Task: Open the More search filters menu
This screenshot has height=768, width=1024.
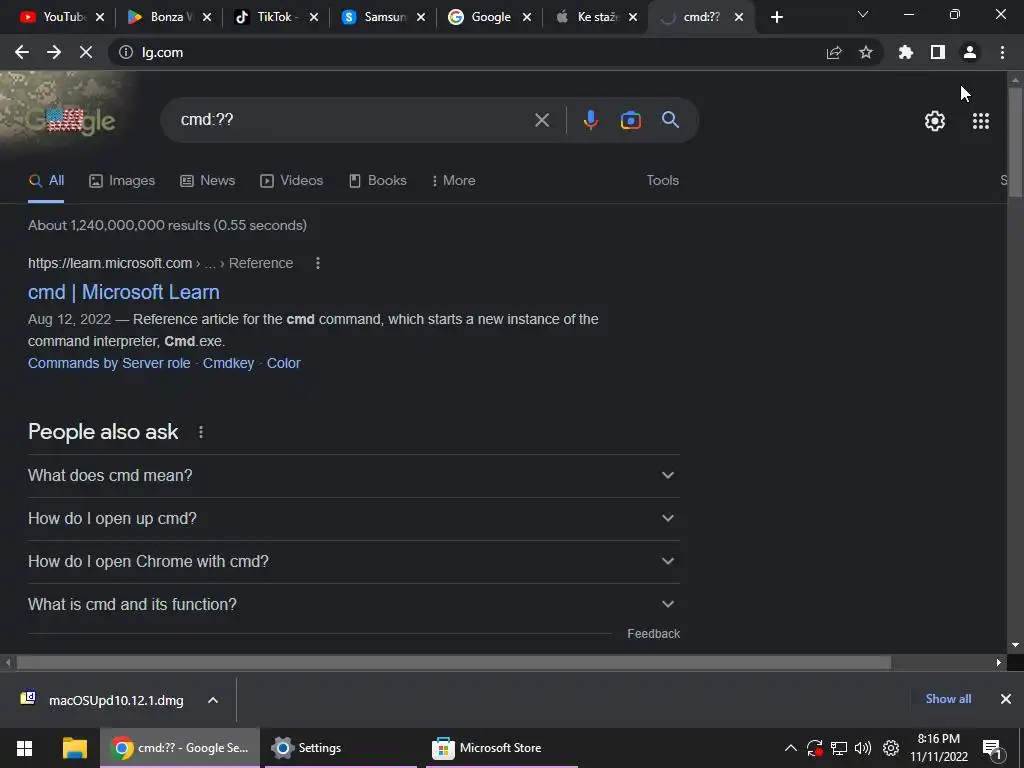Action: pos(454,181)
